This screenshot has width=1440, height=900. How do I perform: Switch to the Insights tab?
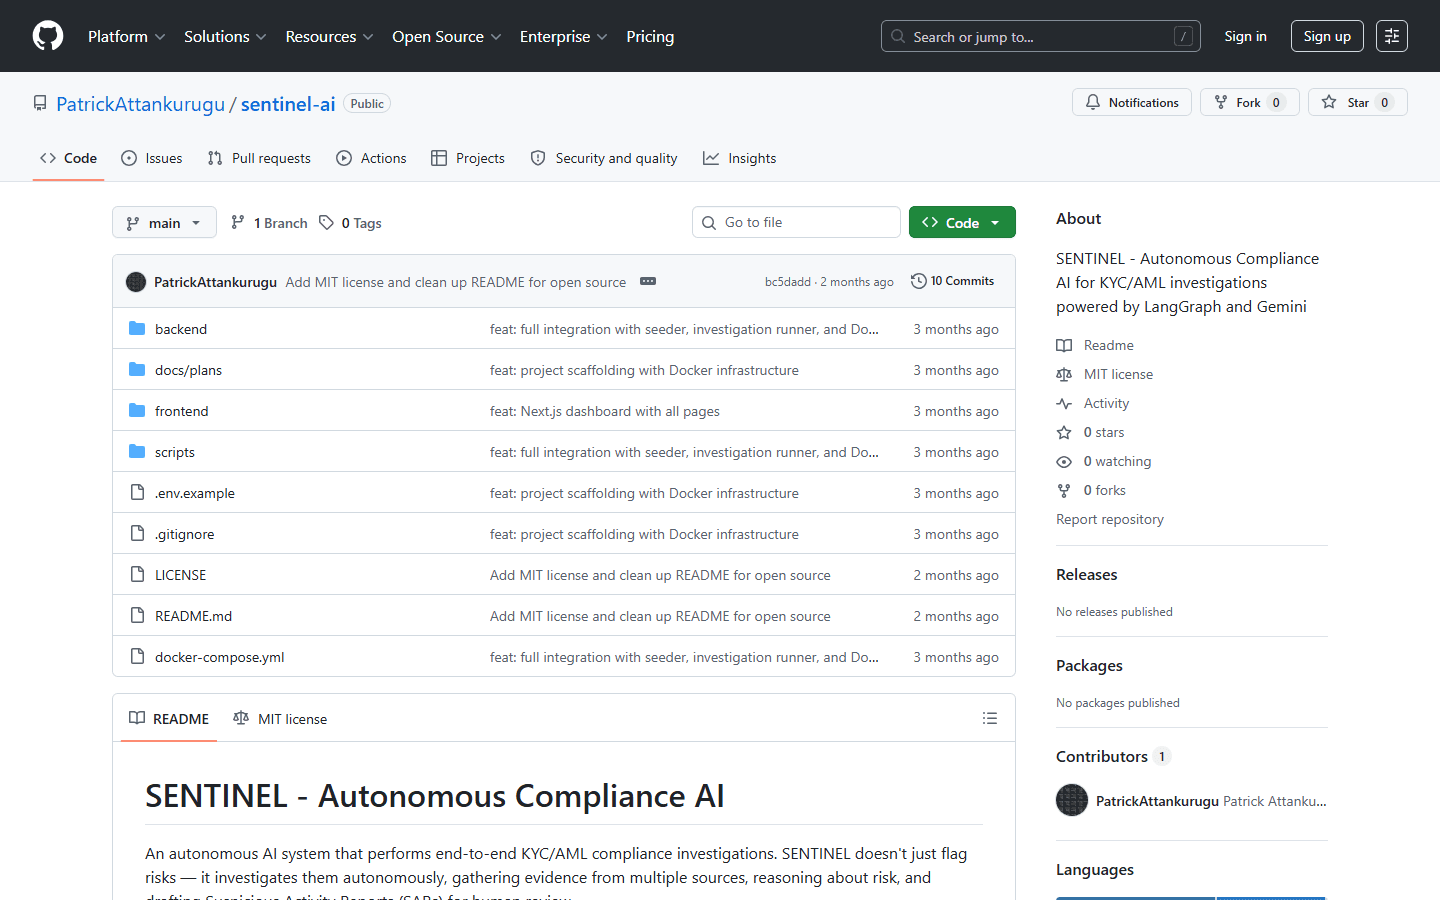coord(739,158)
